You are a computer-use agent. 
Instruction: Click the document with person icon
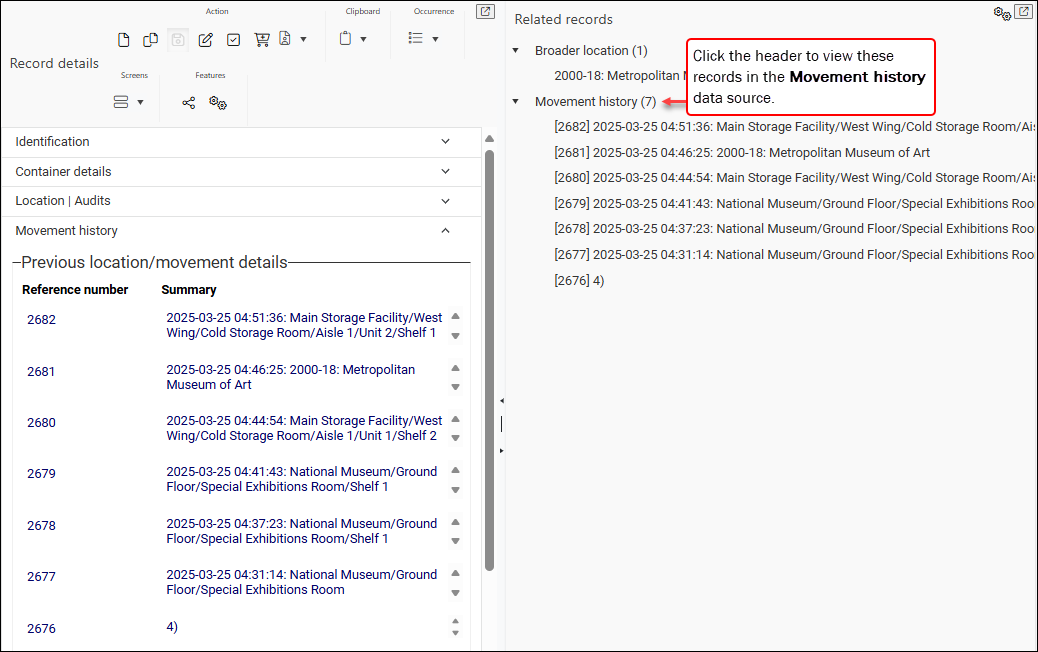pos(285,39)
